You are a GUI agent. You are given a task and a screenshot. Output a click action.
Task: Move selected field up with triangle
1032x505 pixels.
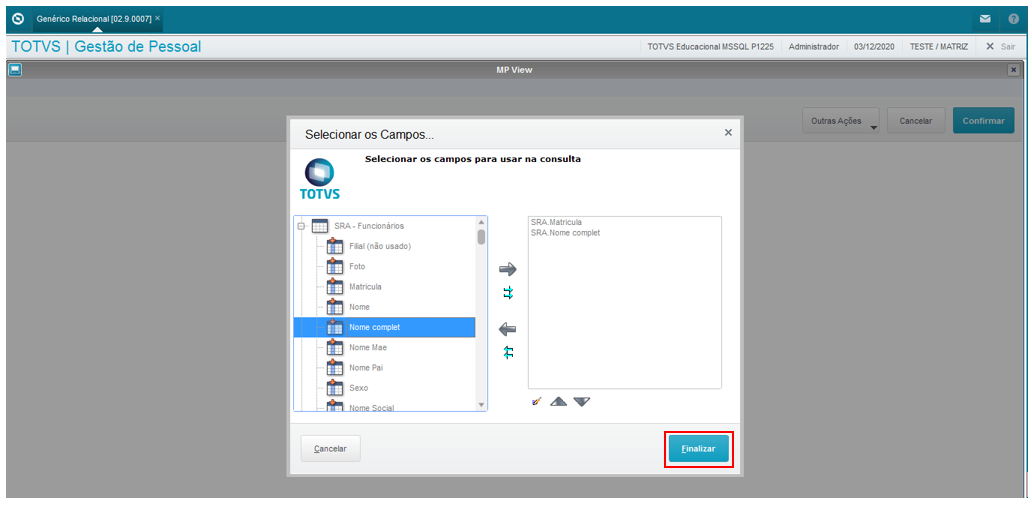click(x=558, y=401)
